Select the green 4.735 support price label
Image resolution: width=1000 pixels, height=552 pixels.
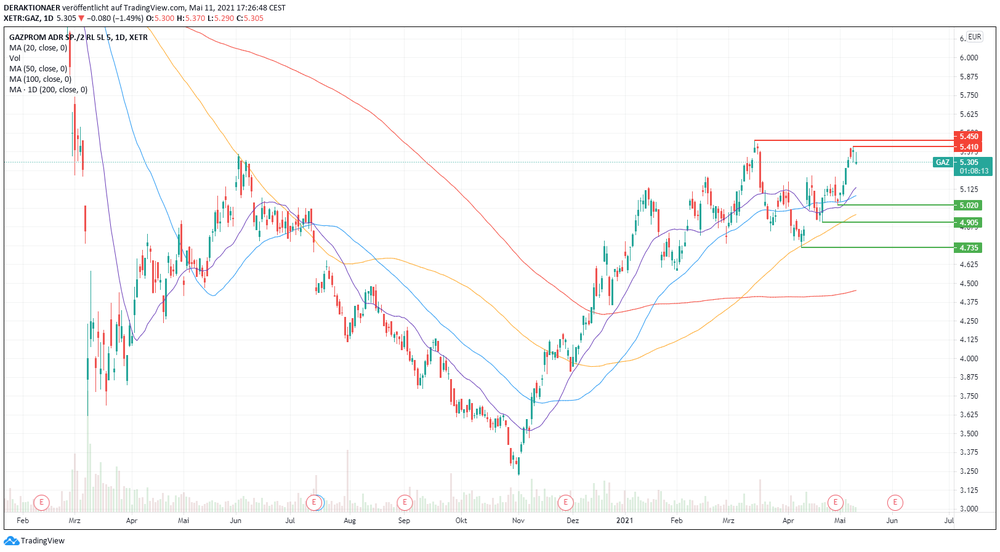968,248
